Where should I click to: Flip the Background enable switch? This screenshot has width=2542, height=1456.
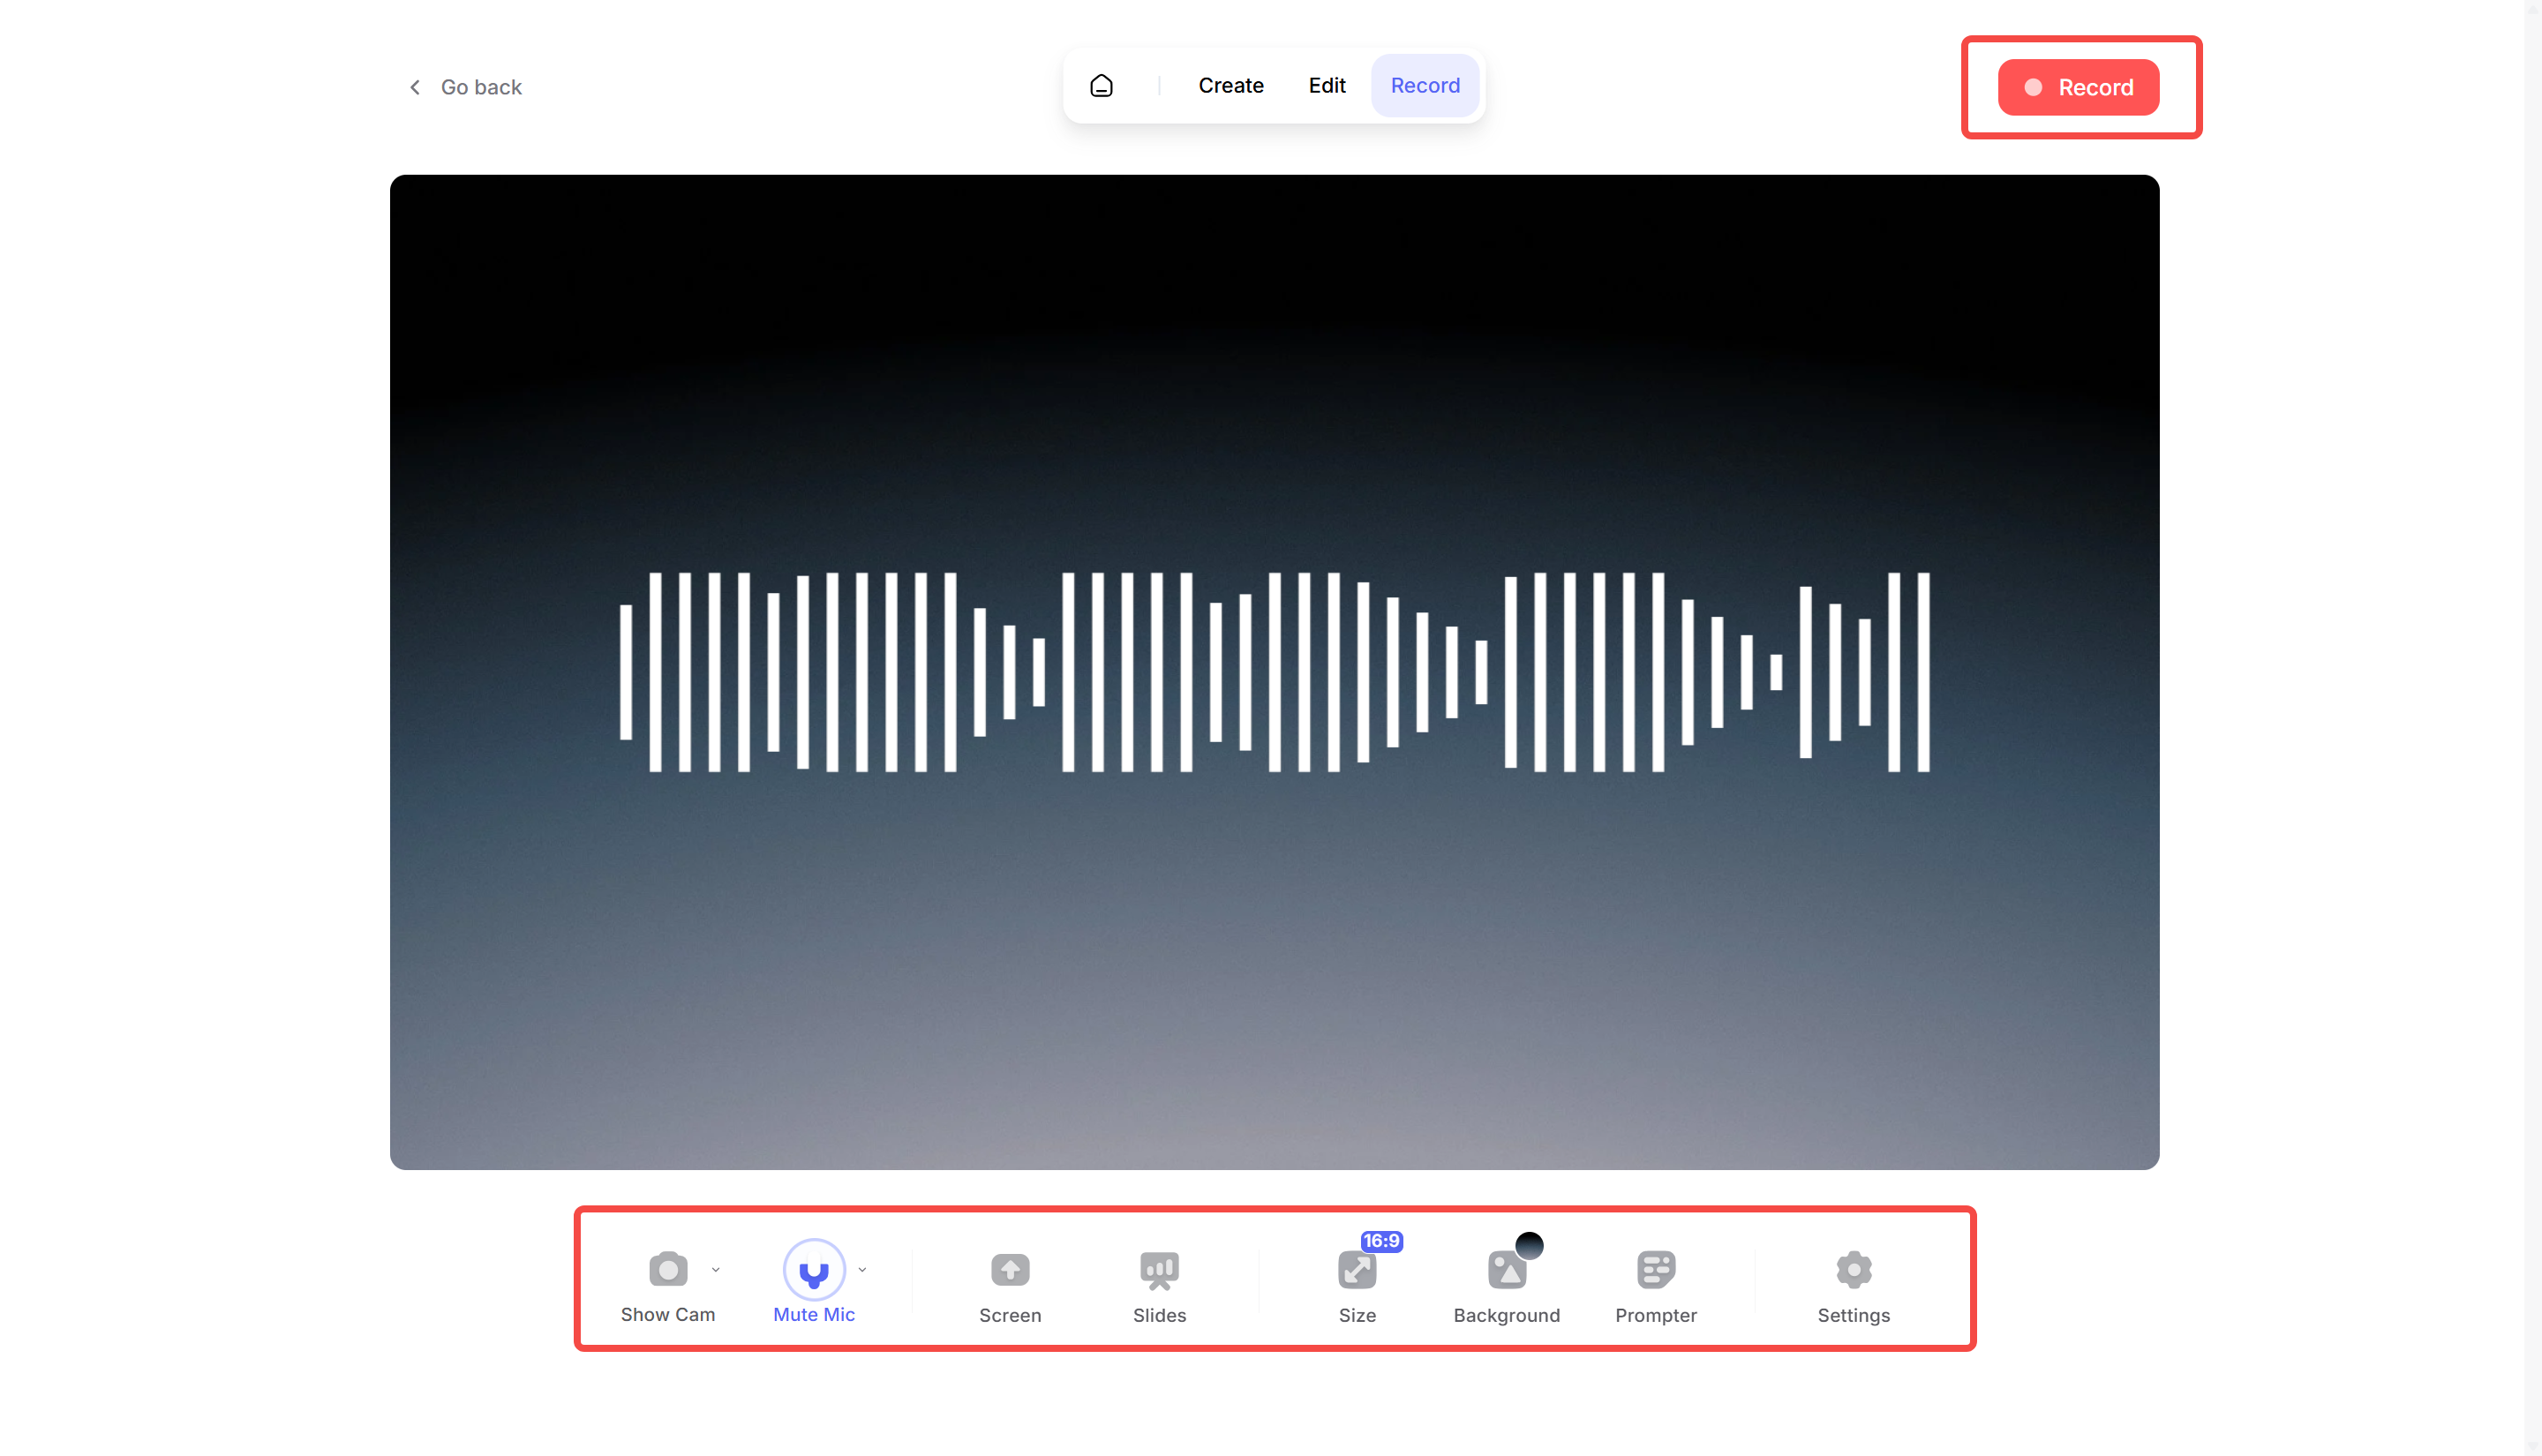[x=1529, y=1245]
